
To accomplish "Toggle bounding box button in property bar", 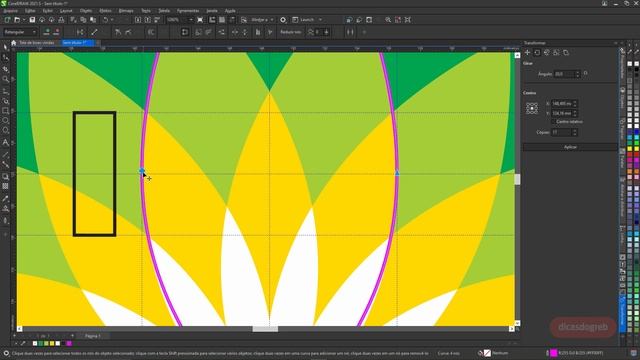I will (350, 32).
